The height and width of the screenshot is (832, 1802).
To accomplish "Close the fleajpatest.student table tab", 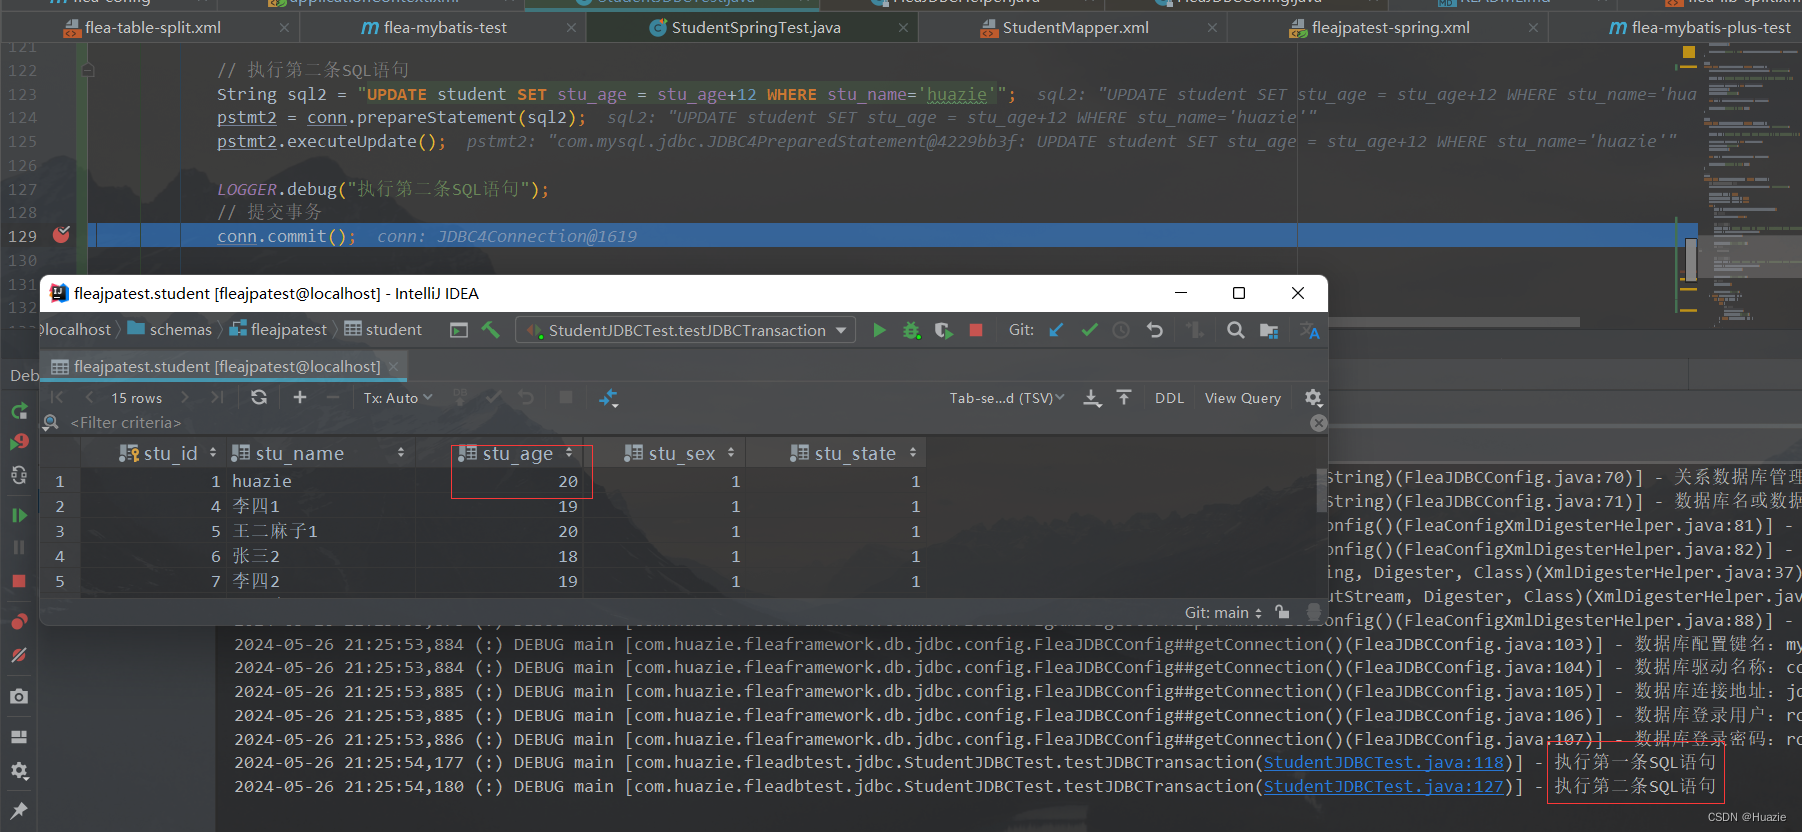I will (x=394, y=367).
